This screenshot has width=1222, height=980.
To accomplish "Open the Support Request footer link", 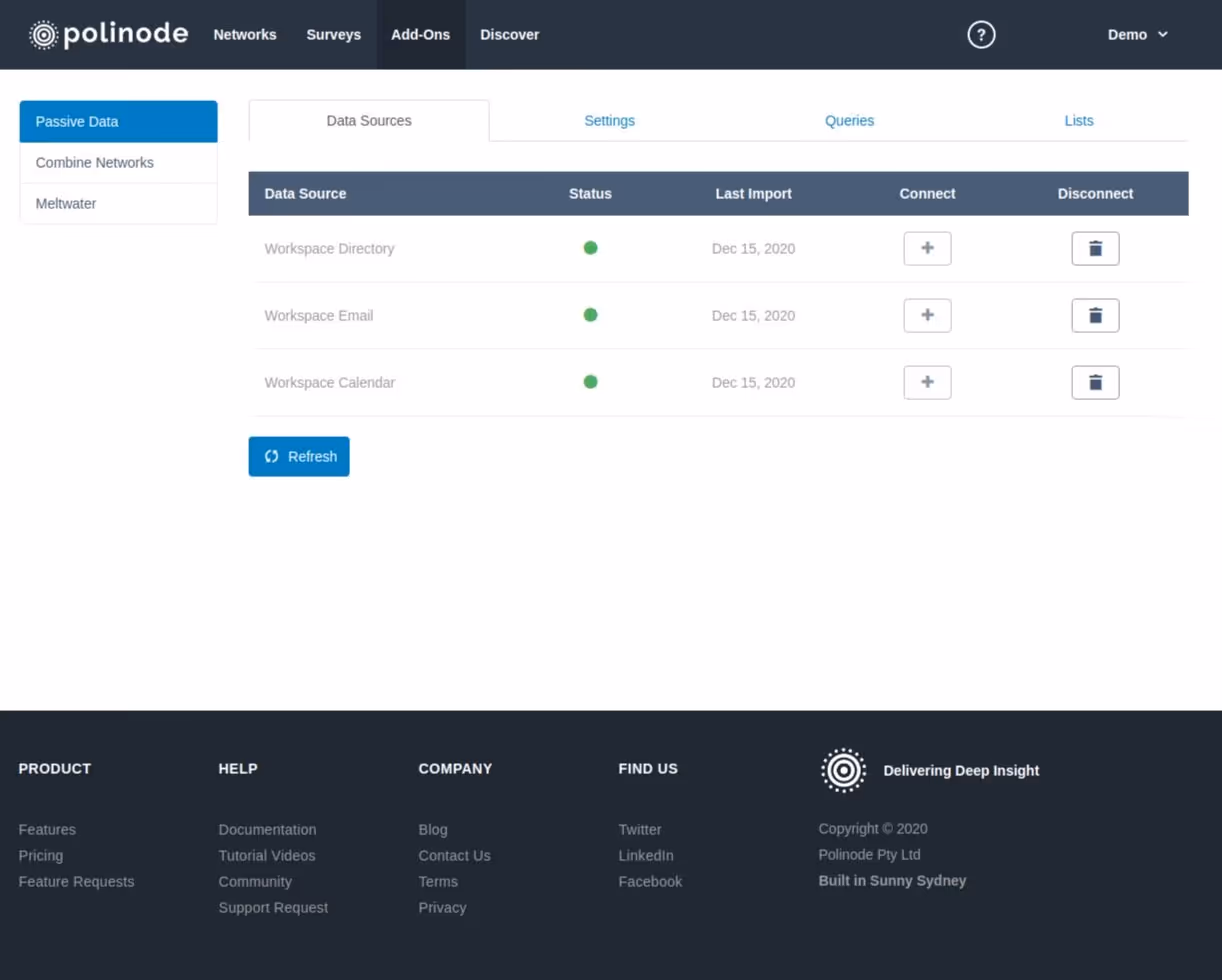I will point(273,908).
